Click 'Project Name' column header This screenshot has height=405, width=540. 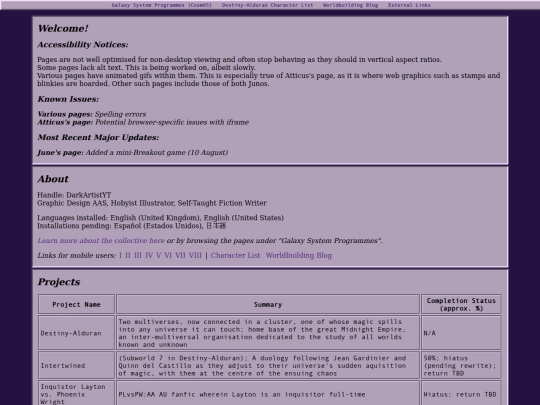pos(76,304)
